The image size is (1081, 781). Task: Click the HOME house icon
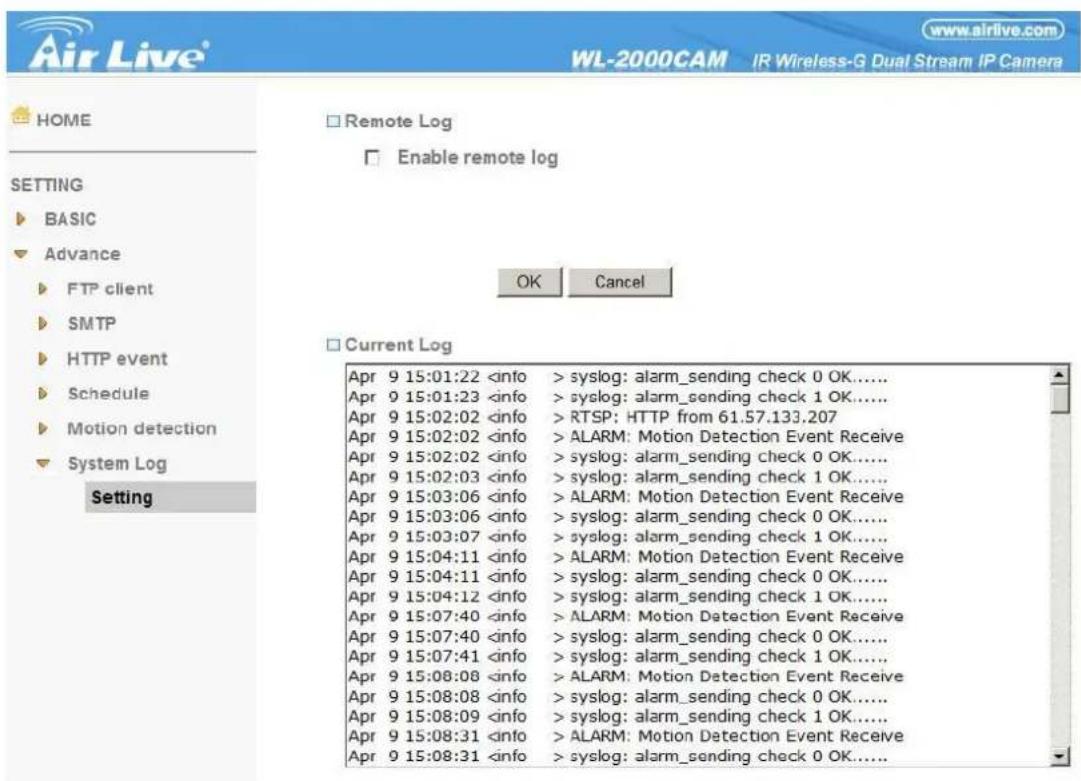21,116
